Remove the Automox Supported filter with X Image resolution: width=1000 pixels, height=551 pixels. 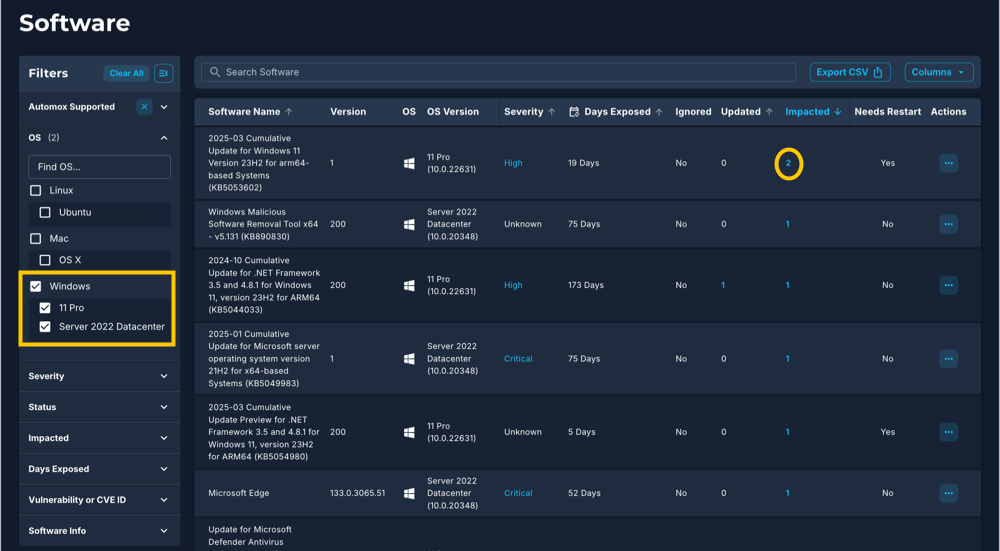(x=144, y=107)
